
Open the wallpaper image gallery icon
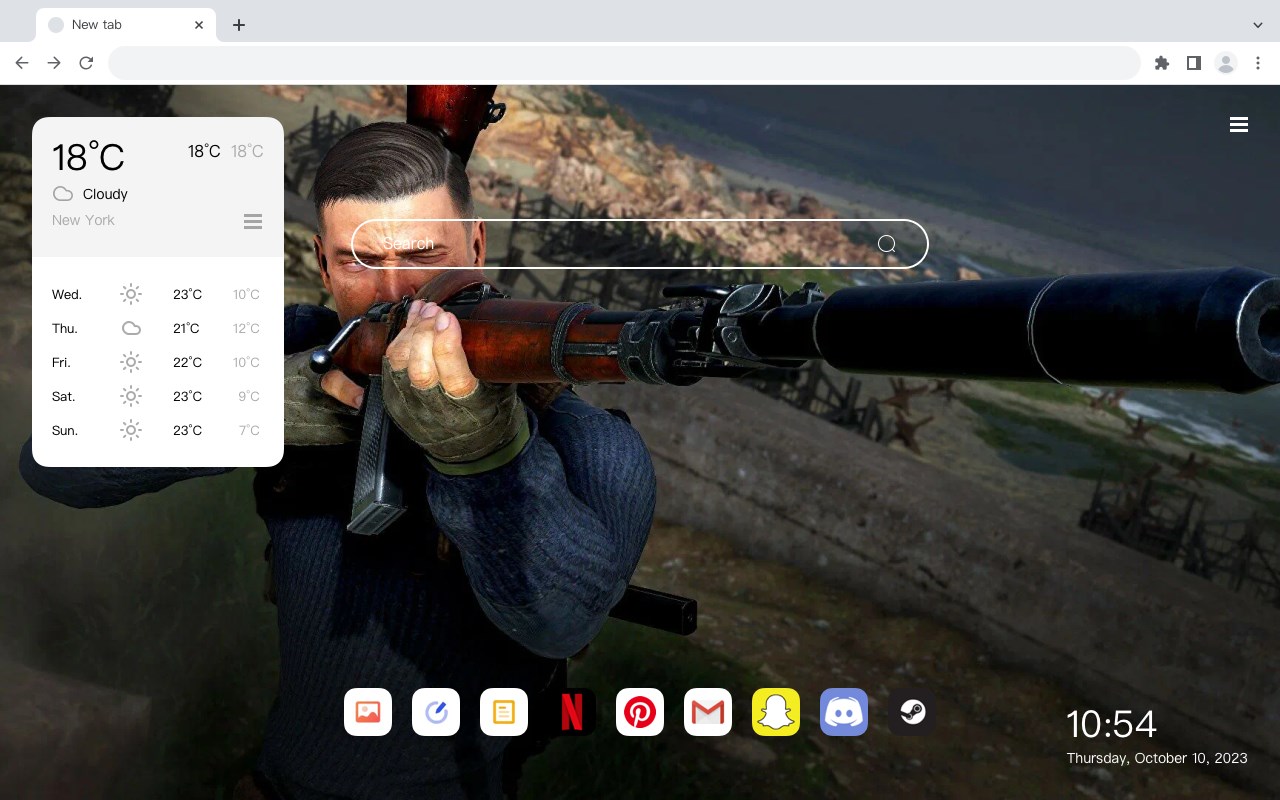click(368, 712)
